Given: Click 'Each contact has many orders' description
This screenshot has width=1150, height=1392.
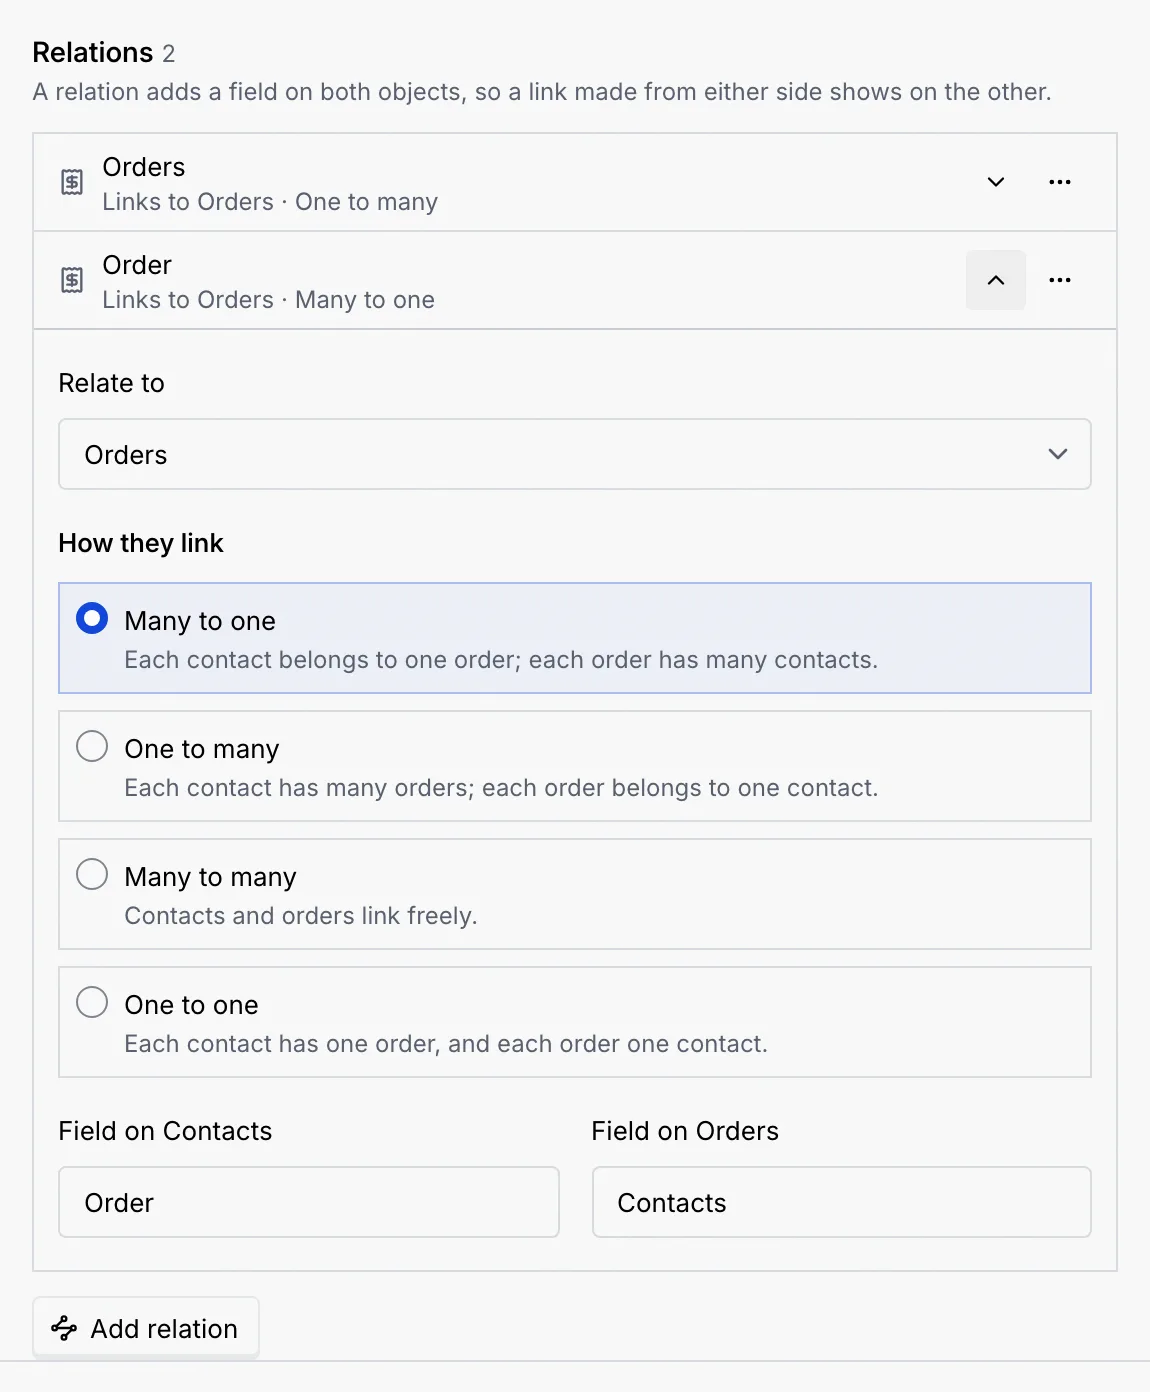Looking at the screenshot, I should click(x=501, y=788).
